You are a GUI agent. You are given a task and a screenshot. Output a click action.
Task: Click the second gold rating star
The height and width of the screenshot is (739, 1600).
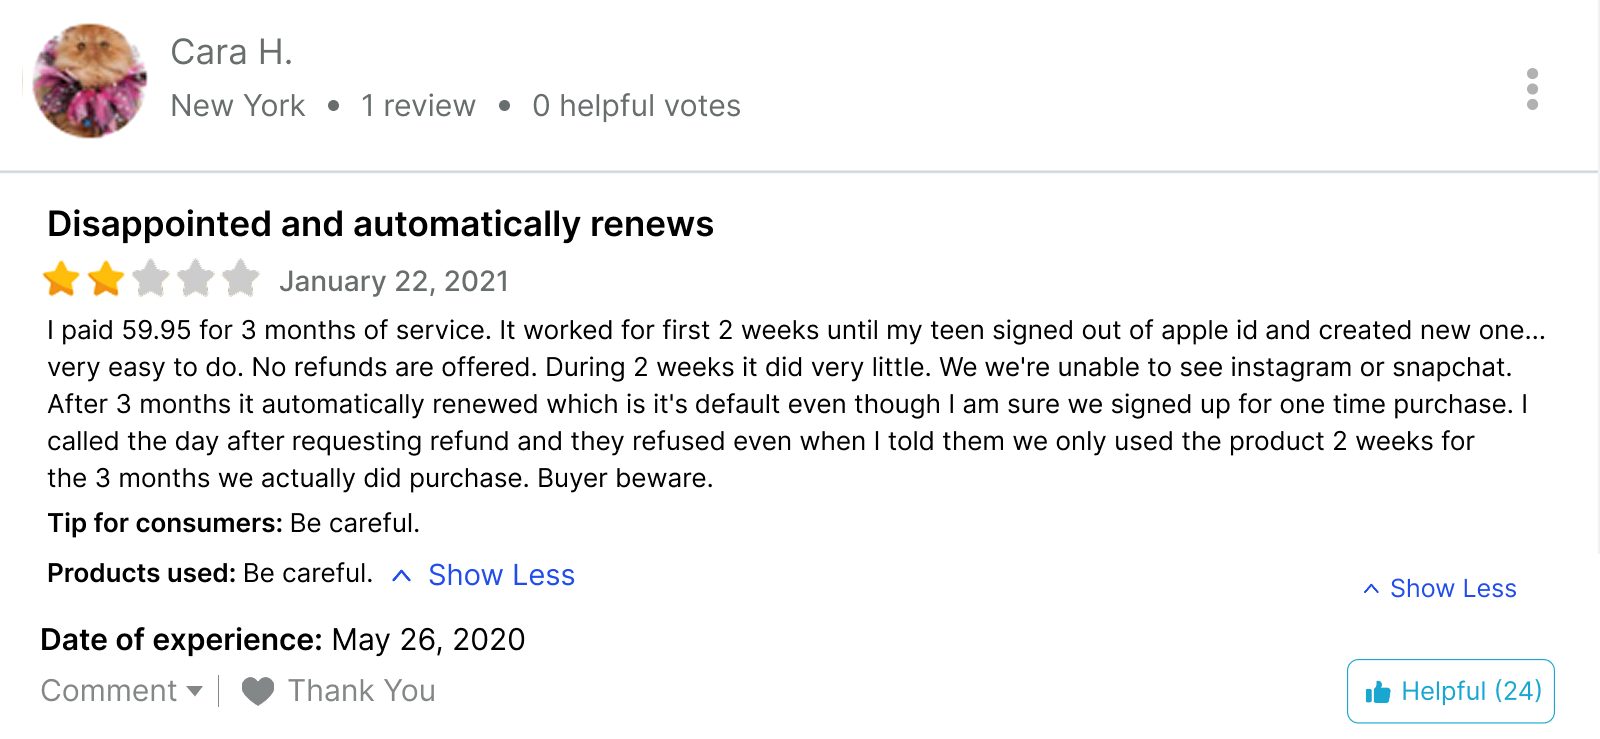coord(106,279)
